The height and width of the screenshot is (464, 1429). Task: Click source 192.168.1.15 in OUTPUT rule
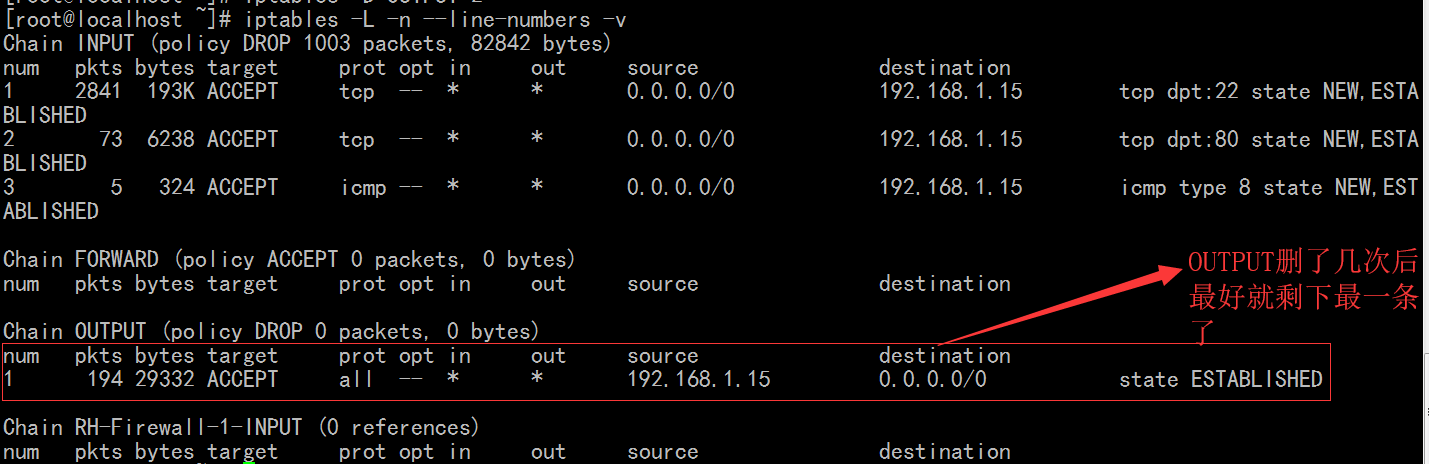tap(699, 380)
